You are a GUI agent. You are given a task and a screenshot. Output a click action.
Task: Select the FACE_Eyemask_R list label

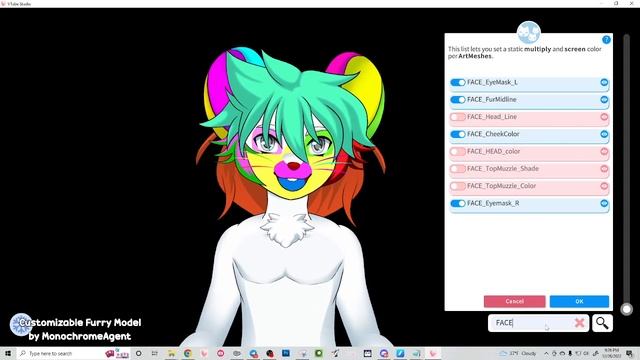pos(493,203)
